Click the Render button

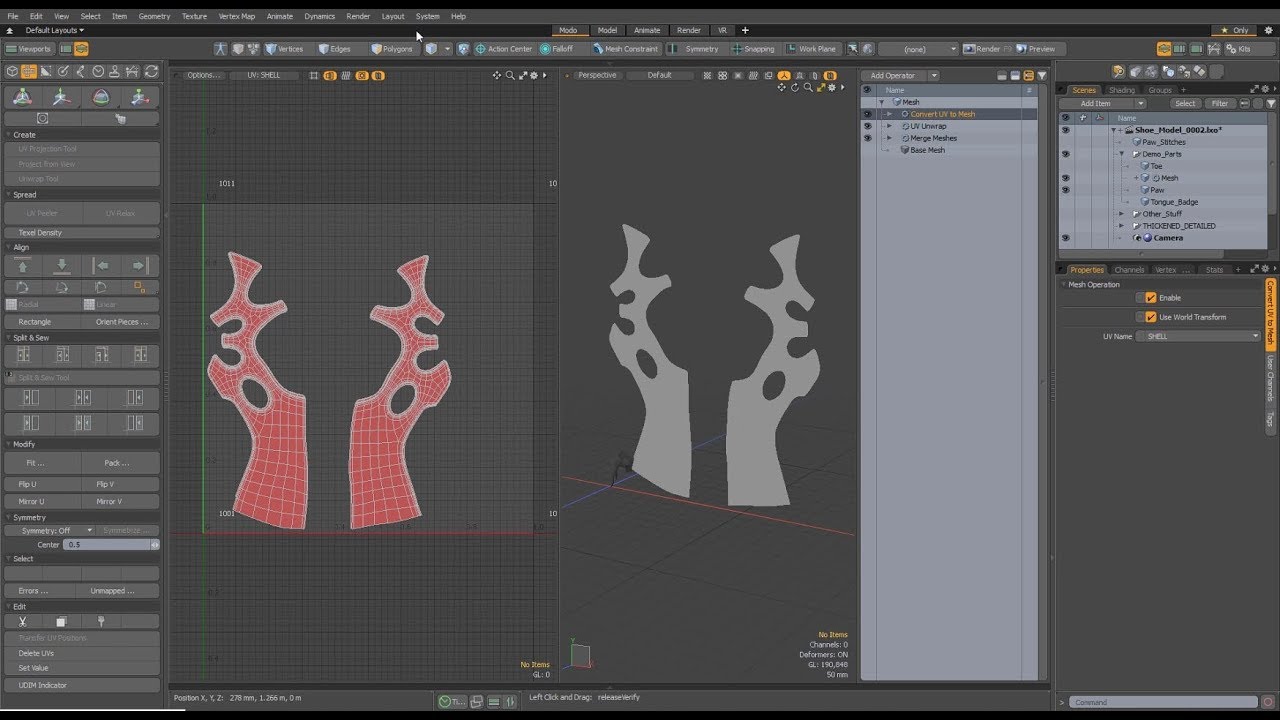[987, 49]
